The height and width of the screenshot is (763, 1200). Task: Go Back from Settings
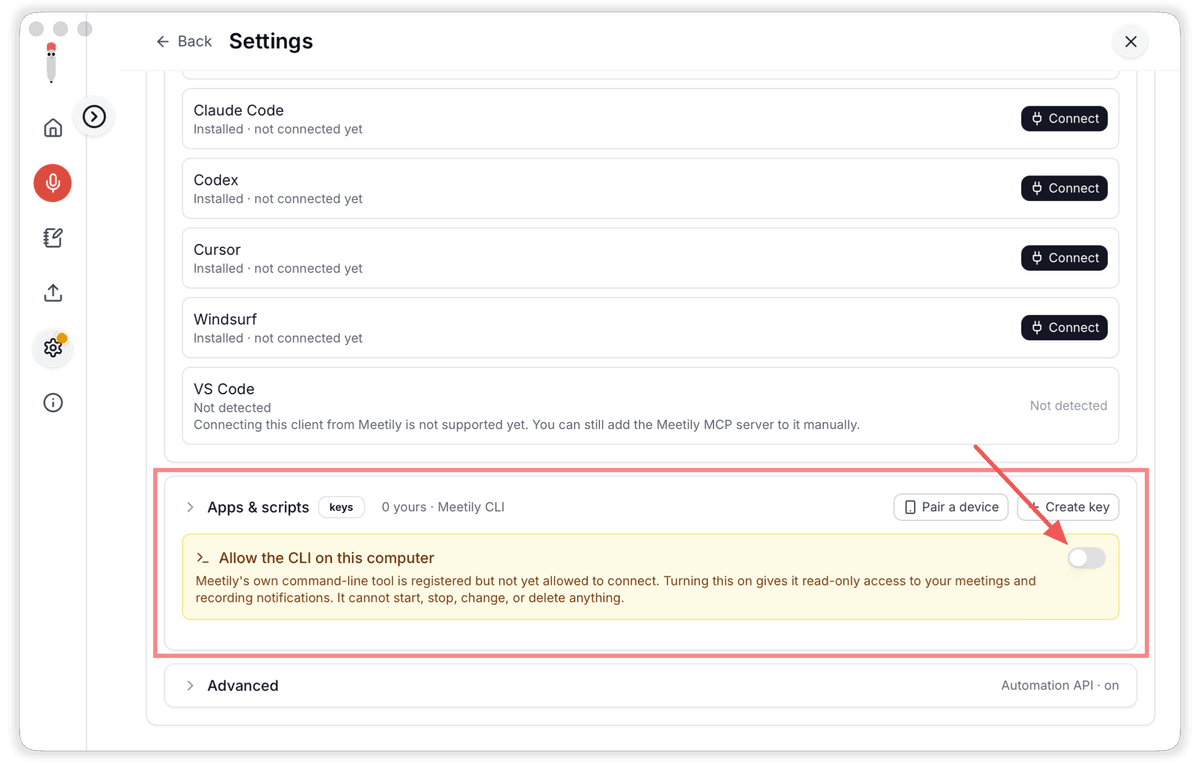184,41
